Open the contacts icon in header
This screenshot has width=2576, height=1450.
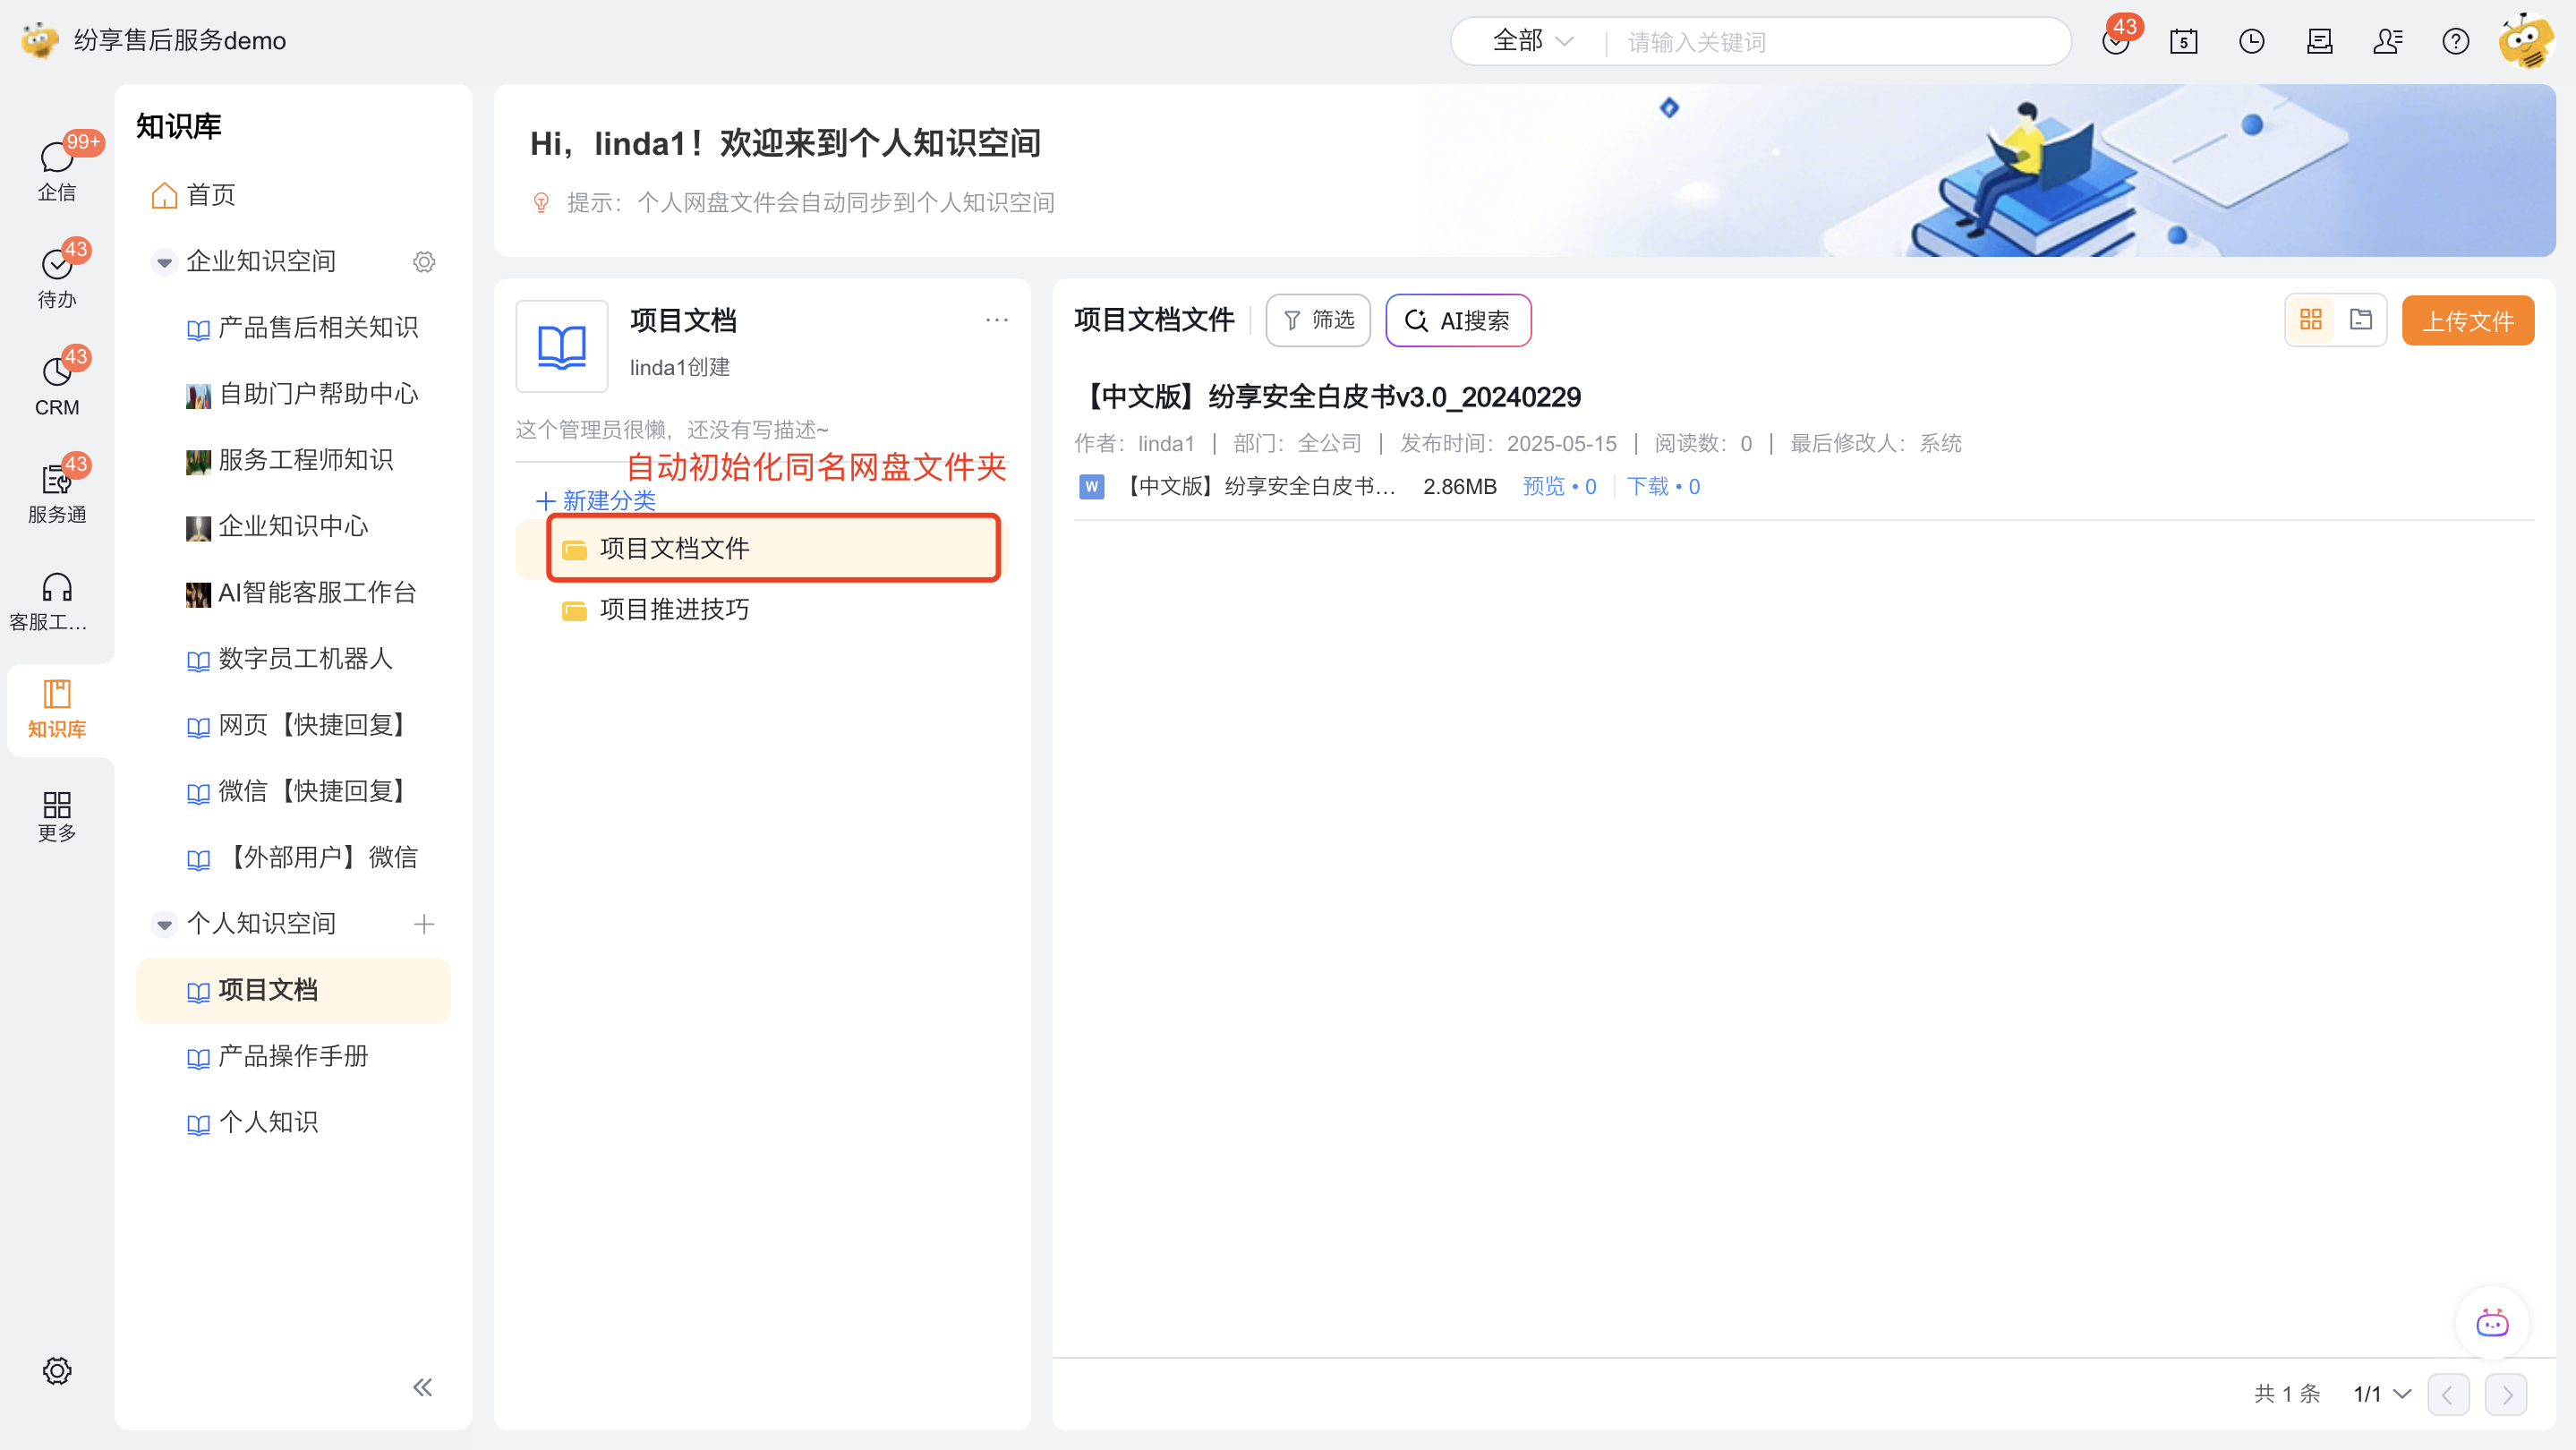click(2387, 41)
